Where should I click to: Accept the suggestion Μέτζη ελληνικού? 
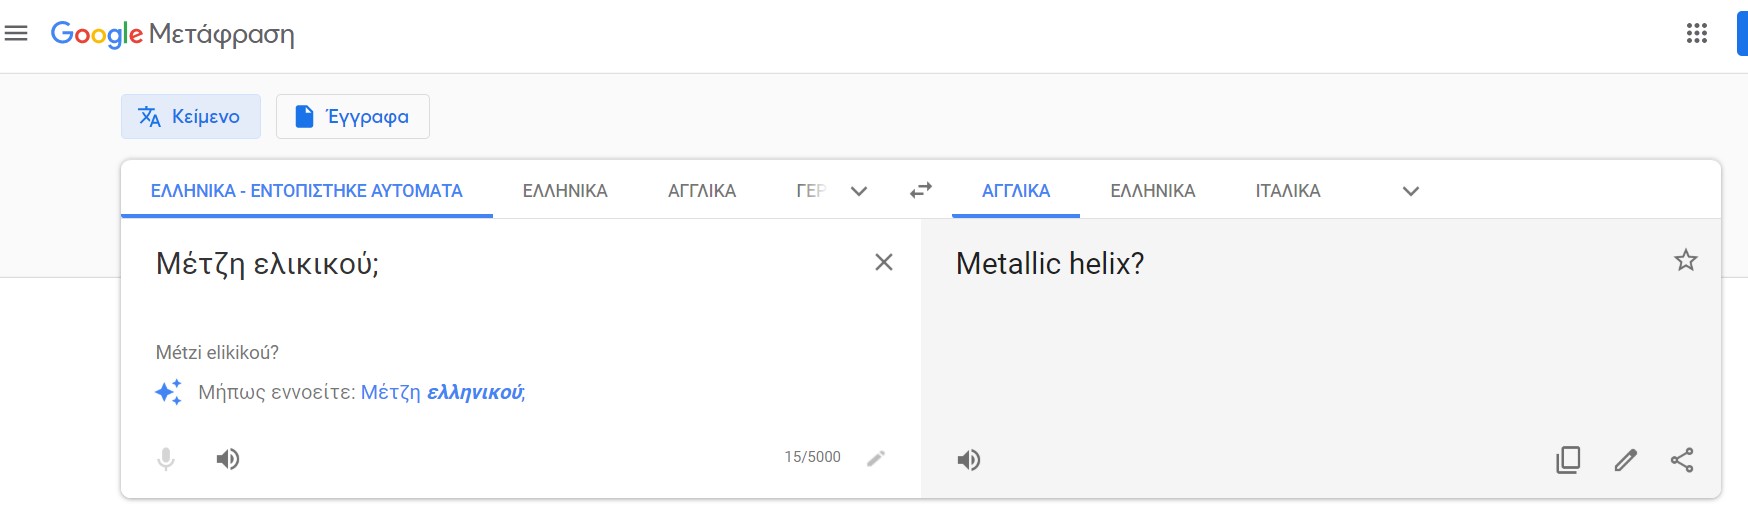[442, 393]
